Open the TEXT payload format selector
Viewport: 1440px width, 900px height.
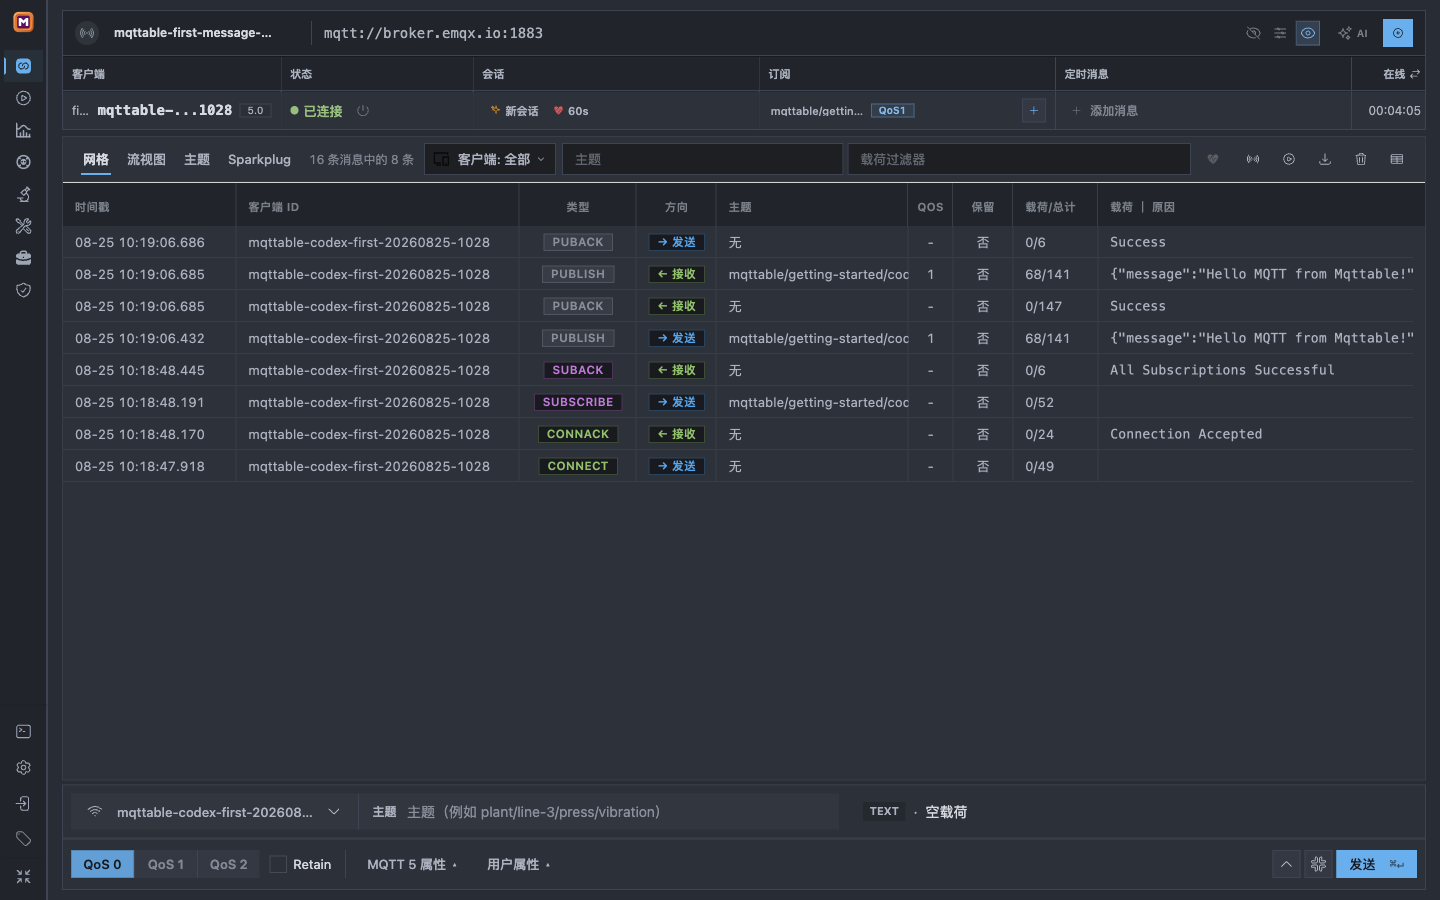pos(884,811)
